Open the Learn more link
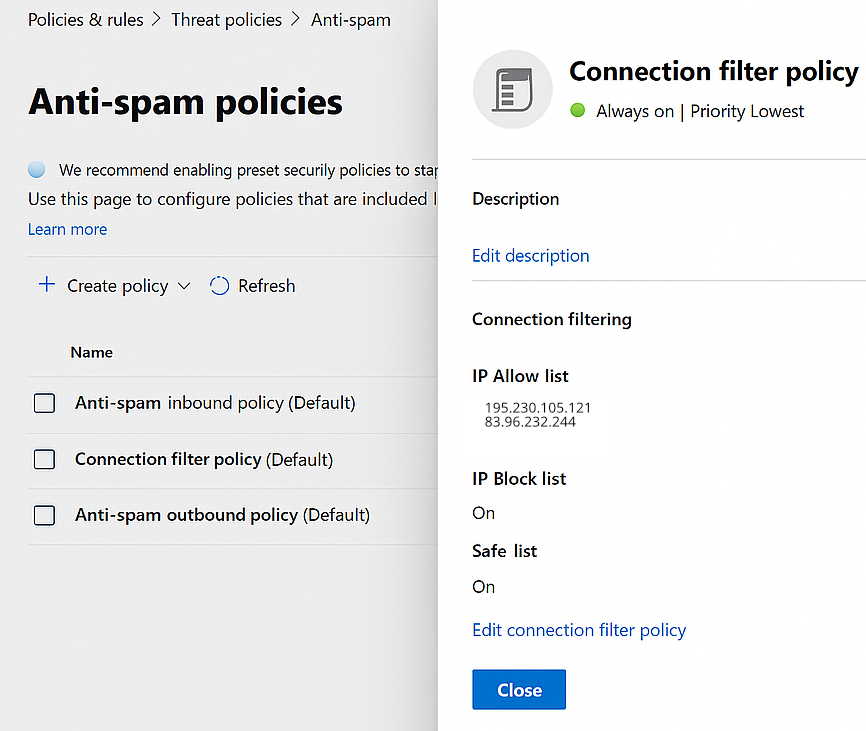866x731 pixels. pos(67,229)
